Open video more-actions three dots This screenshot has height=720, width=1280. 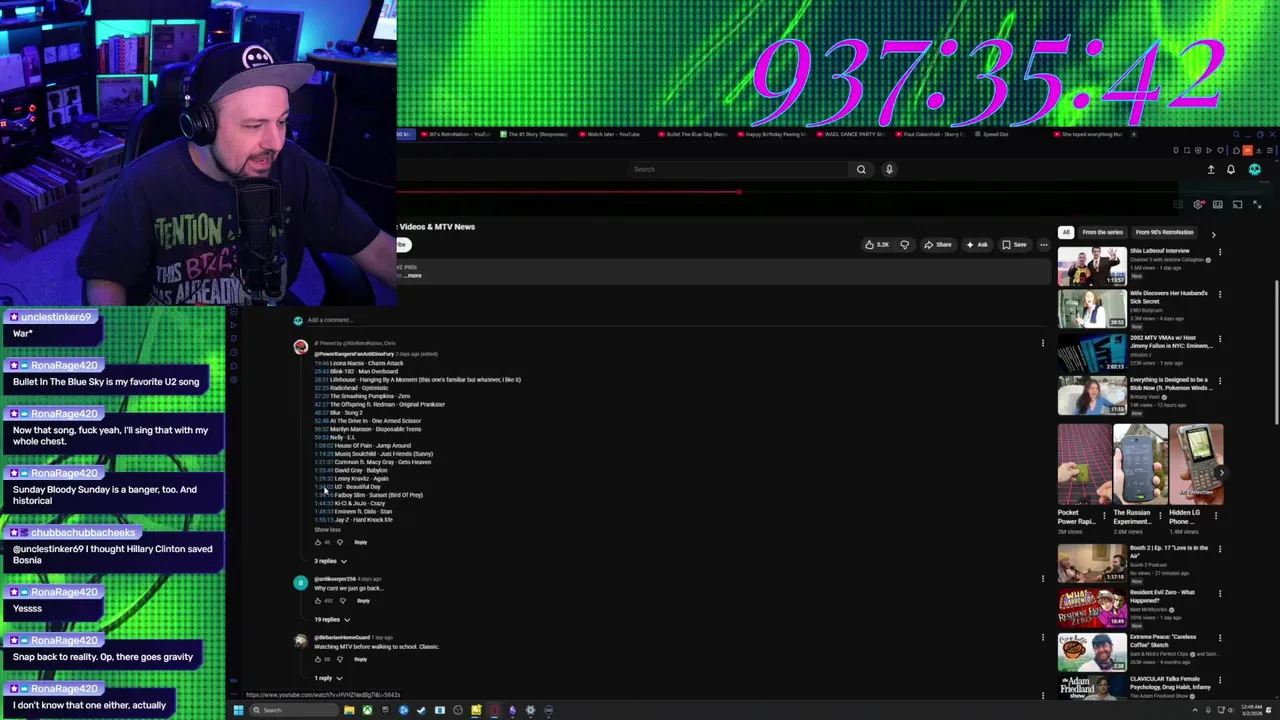tap(1043, 244)
